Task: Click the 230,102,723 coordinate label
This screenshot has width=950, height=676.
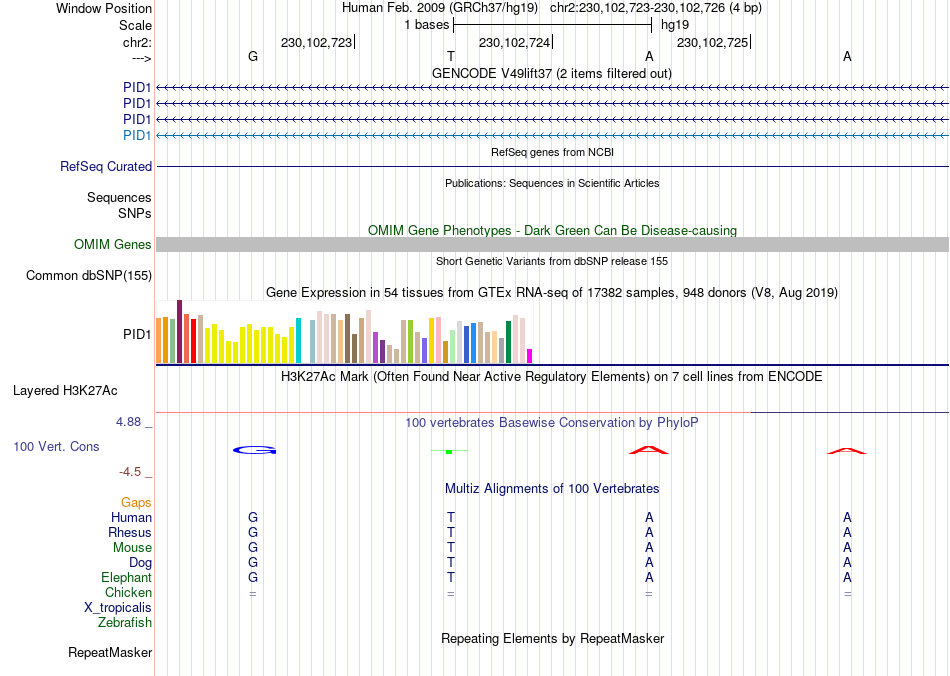Action: [x=316, y=42]
